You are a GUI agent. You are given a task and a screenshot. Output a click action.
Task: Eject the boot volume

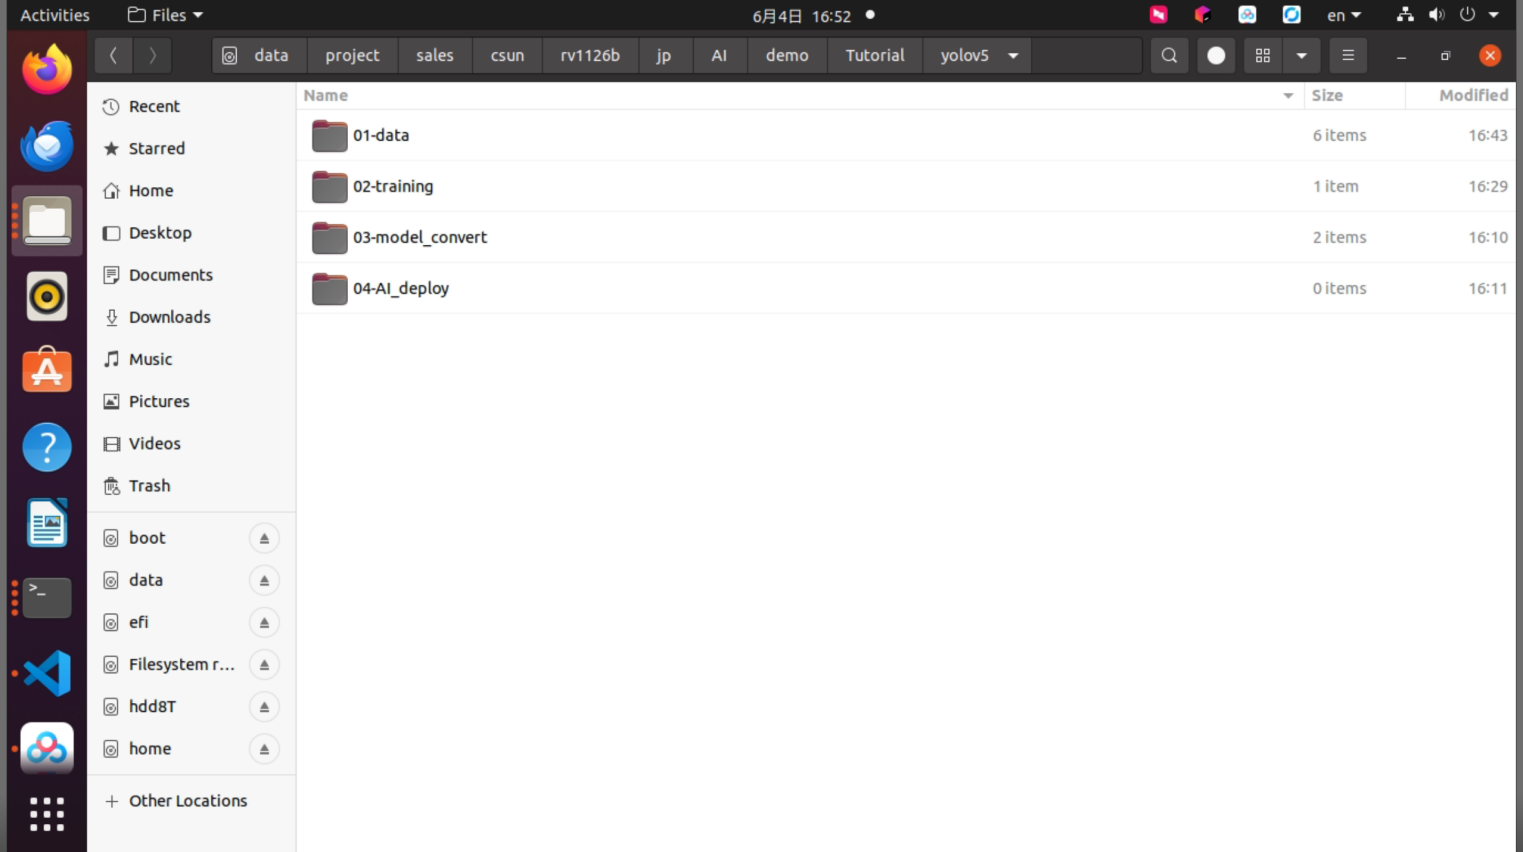(264, 538)
